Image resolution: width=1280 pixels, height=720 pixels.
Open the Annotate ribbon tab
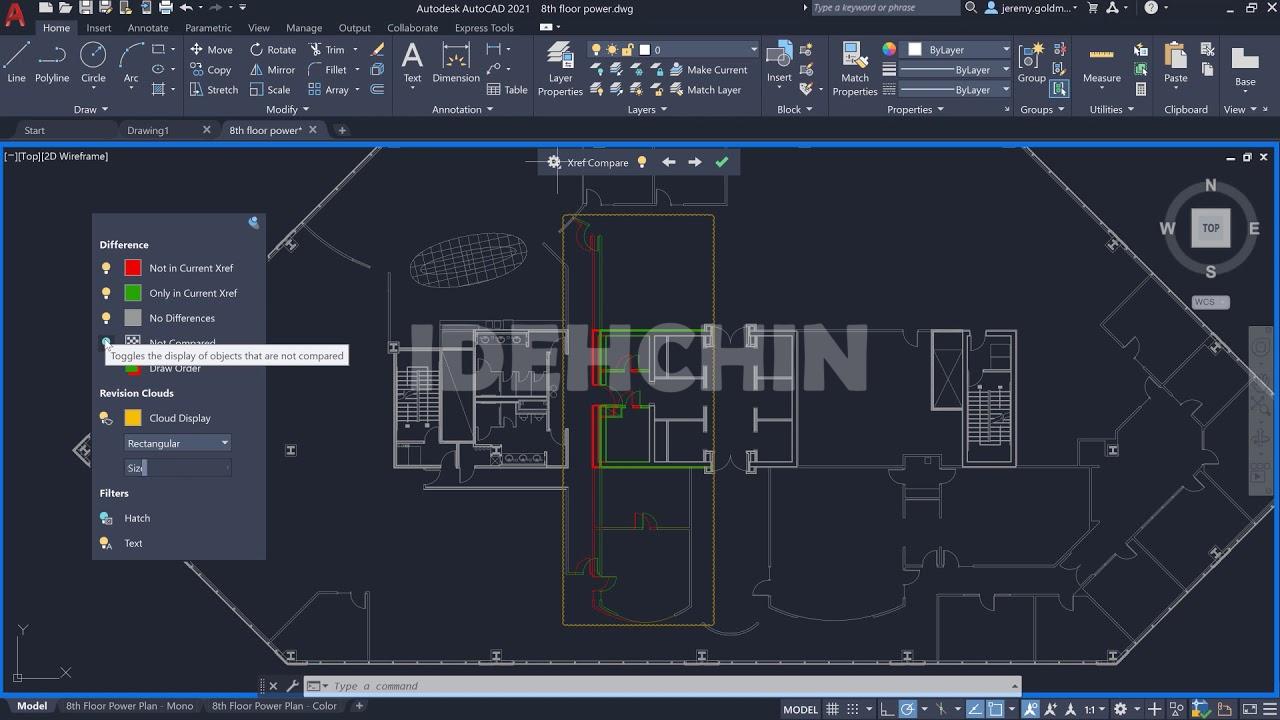coord(148,28)
